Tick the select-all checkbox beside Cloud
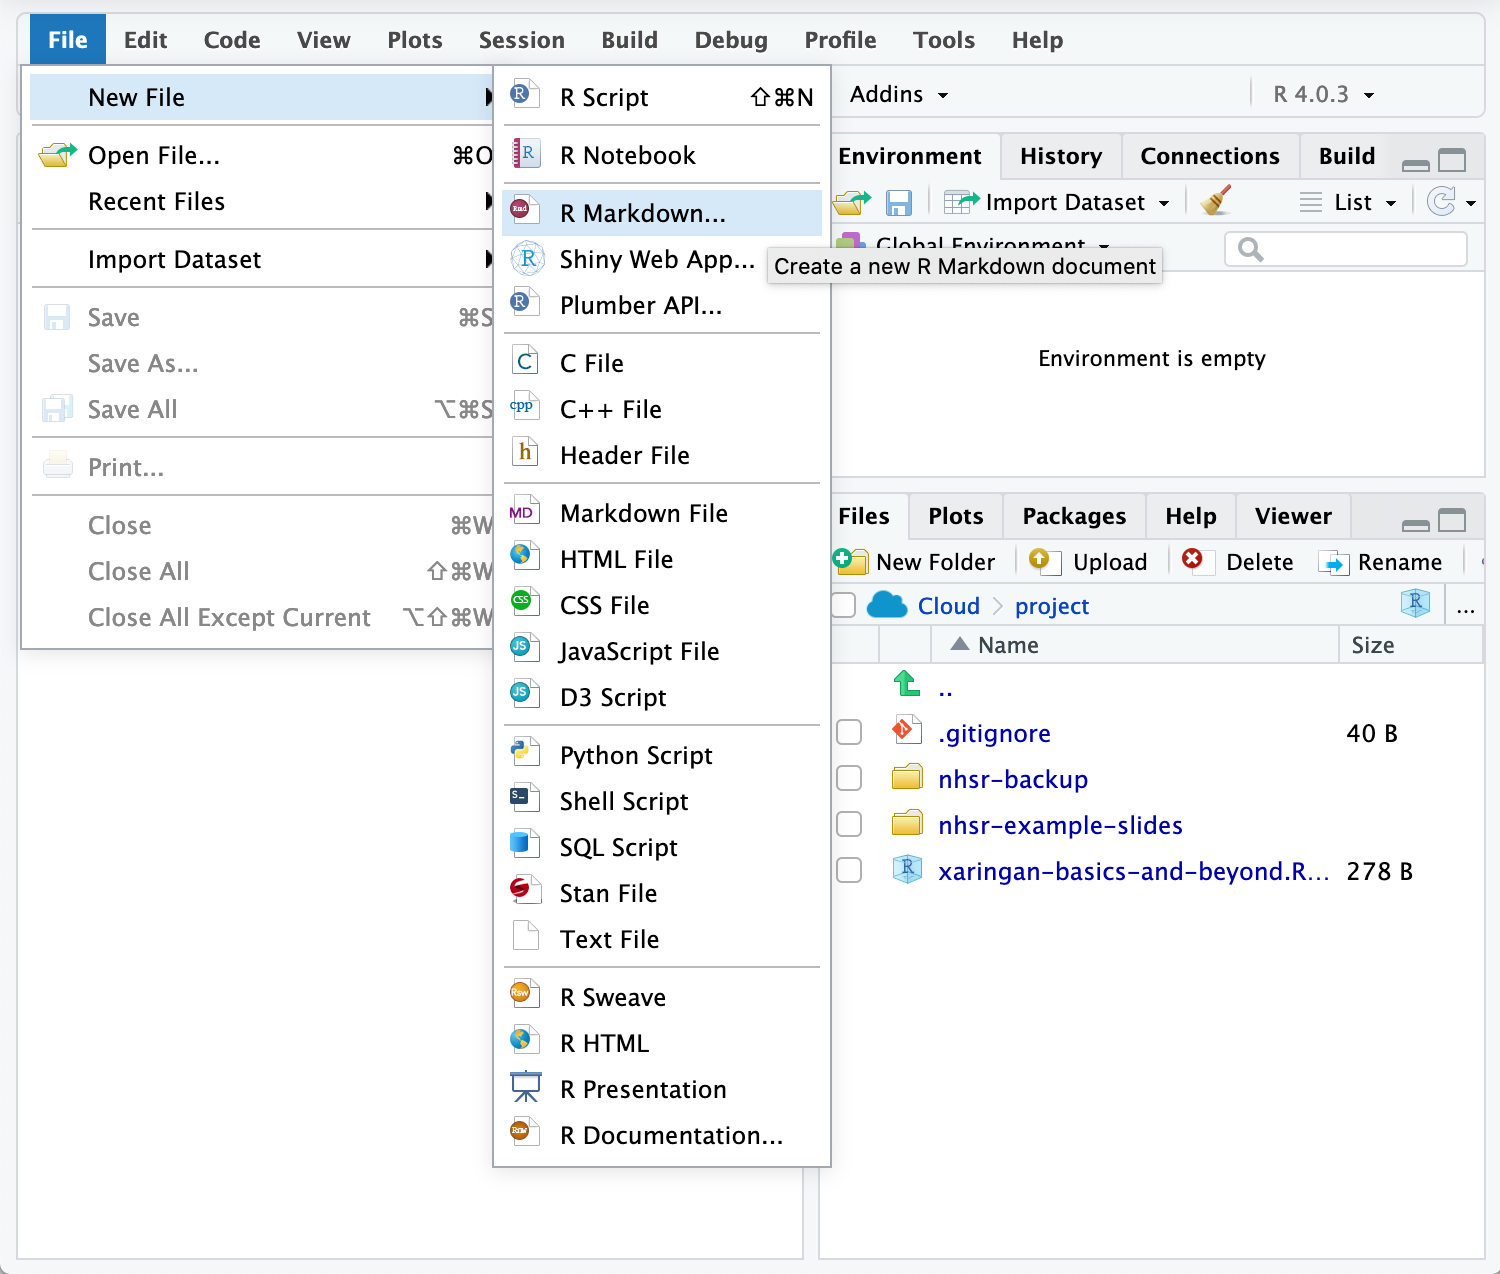1500x1274 pixels. point(844,605)
